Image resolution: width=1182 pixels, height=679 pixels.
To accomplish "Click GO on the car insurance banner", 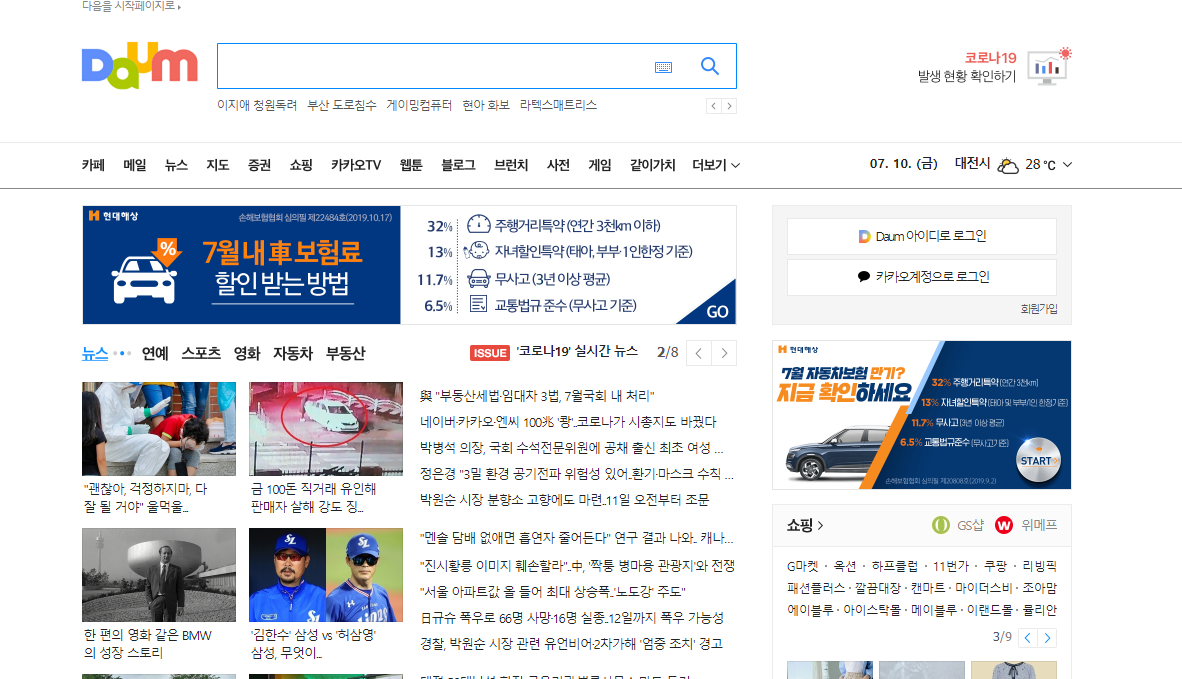I will (x=717, y=311).
